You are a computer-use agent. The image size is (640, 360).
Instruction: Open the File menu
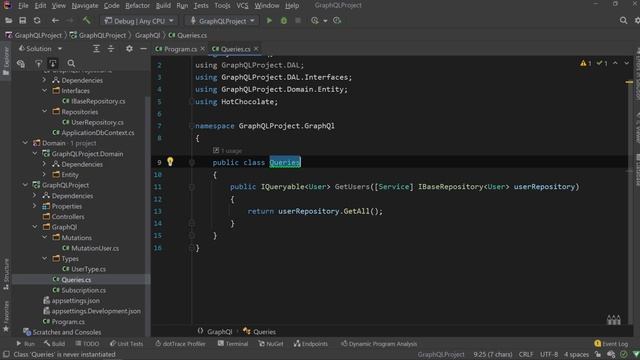tap(23, 6)
